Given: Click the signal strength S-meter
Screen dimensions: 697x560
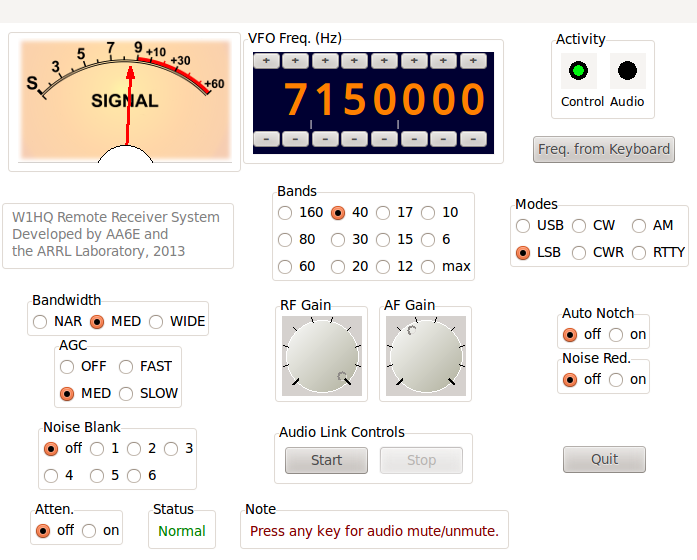Looking at the screenshot, I should (125, 100).
